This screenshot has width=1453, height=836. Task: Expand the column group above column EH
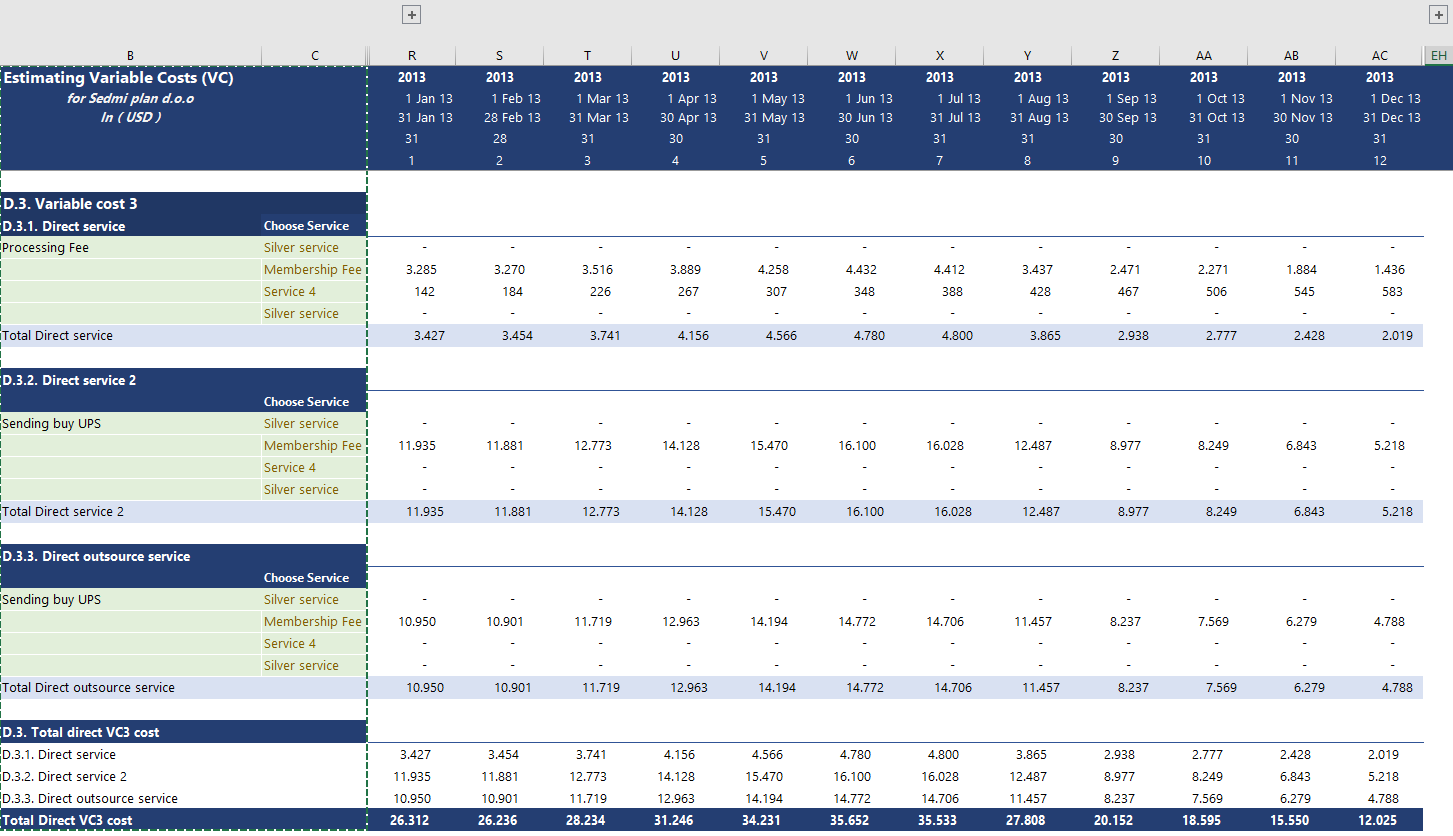pyautogui.click(x=1439, y=14)
